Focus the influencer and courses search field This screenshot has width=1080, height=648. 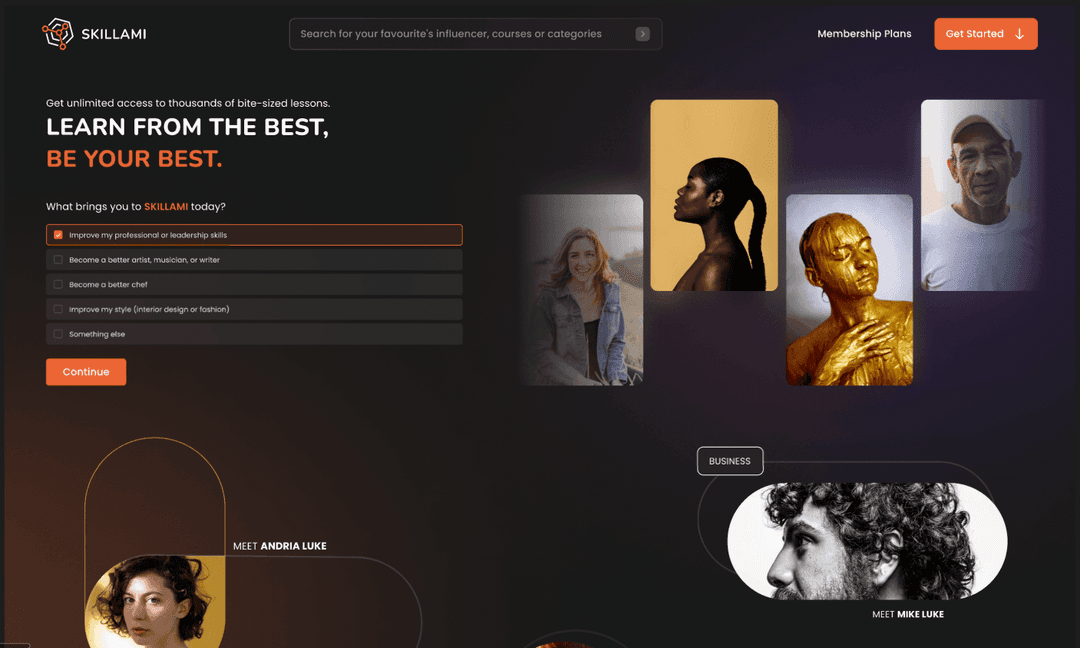475,34
